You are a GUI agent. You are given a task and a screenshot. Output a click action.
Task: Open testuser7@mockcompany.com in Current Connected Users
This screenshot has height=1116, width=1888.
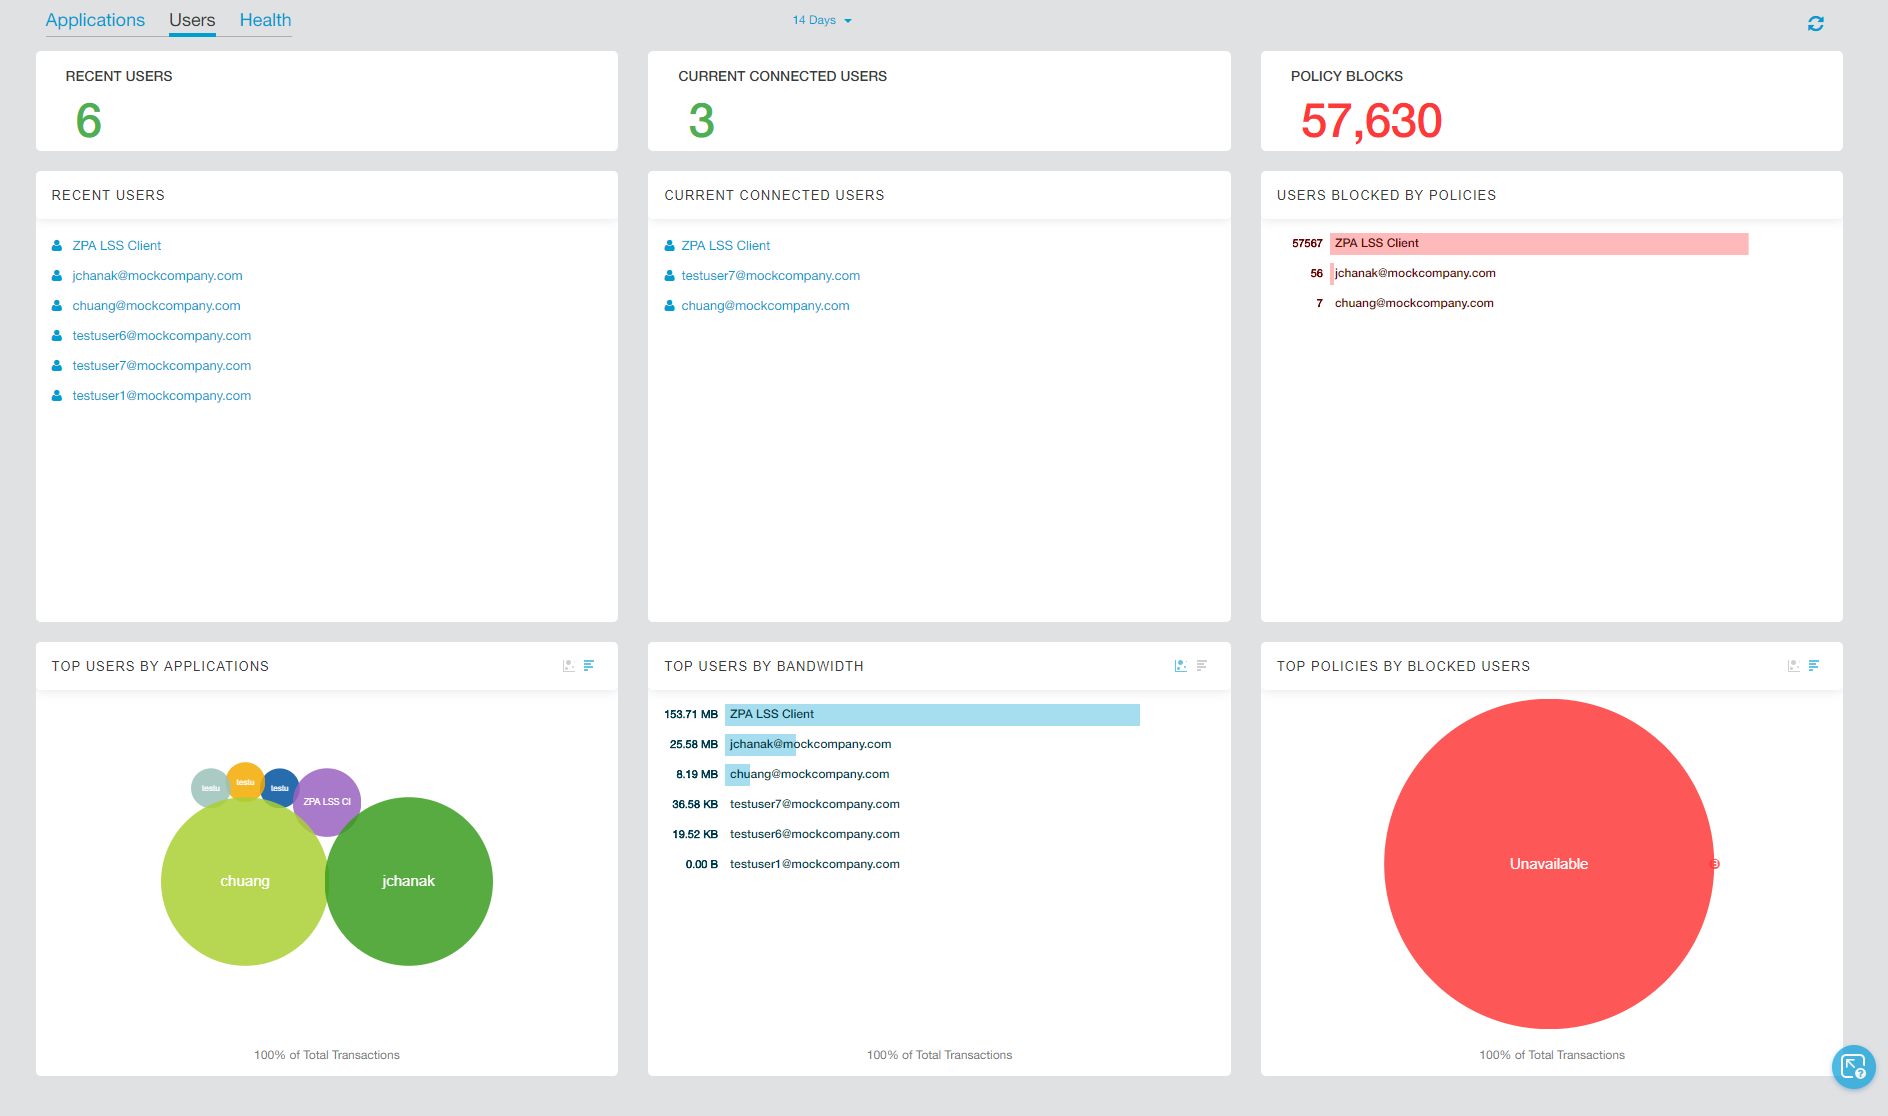pyautogui.click(x=770, y=276)
